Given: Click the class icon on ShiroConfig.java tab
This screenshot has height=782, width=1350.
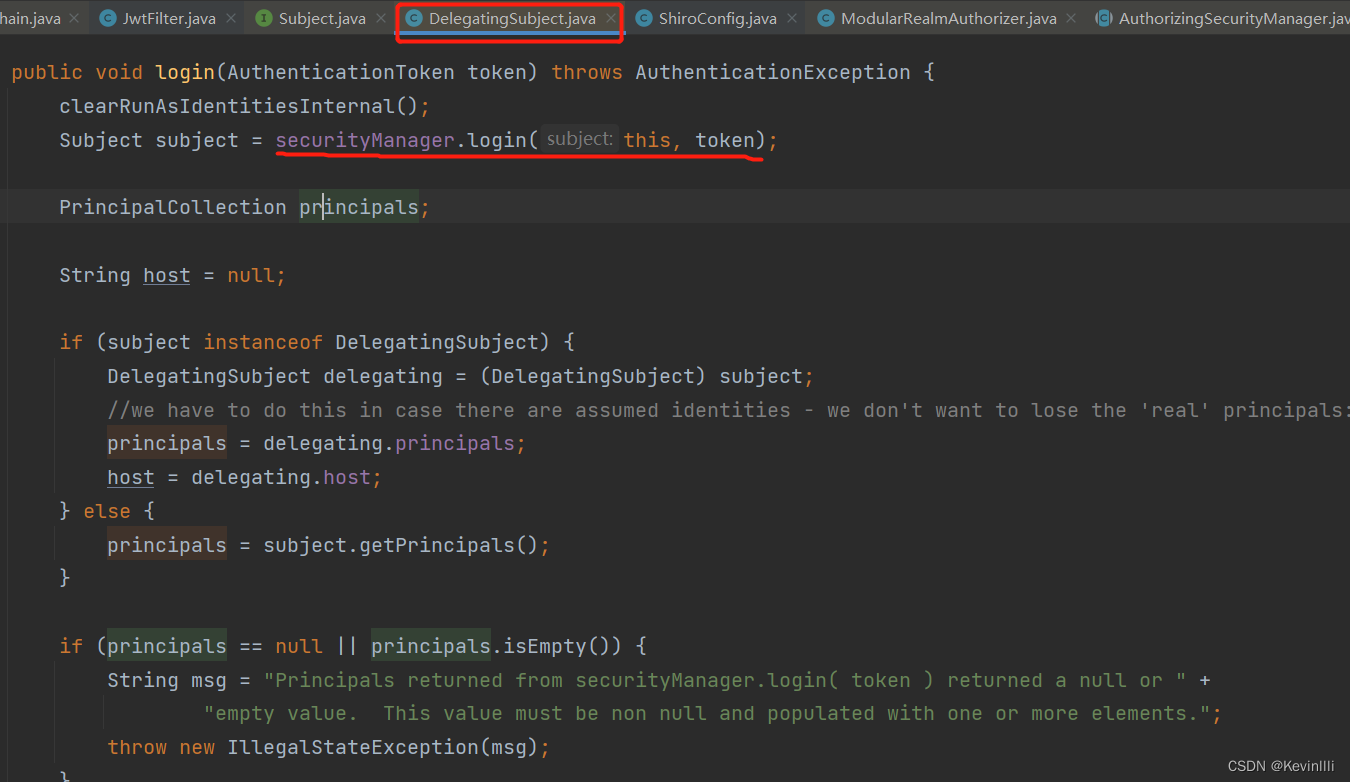Looking at the screenshot, I should (643, 19).
